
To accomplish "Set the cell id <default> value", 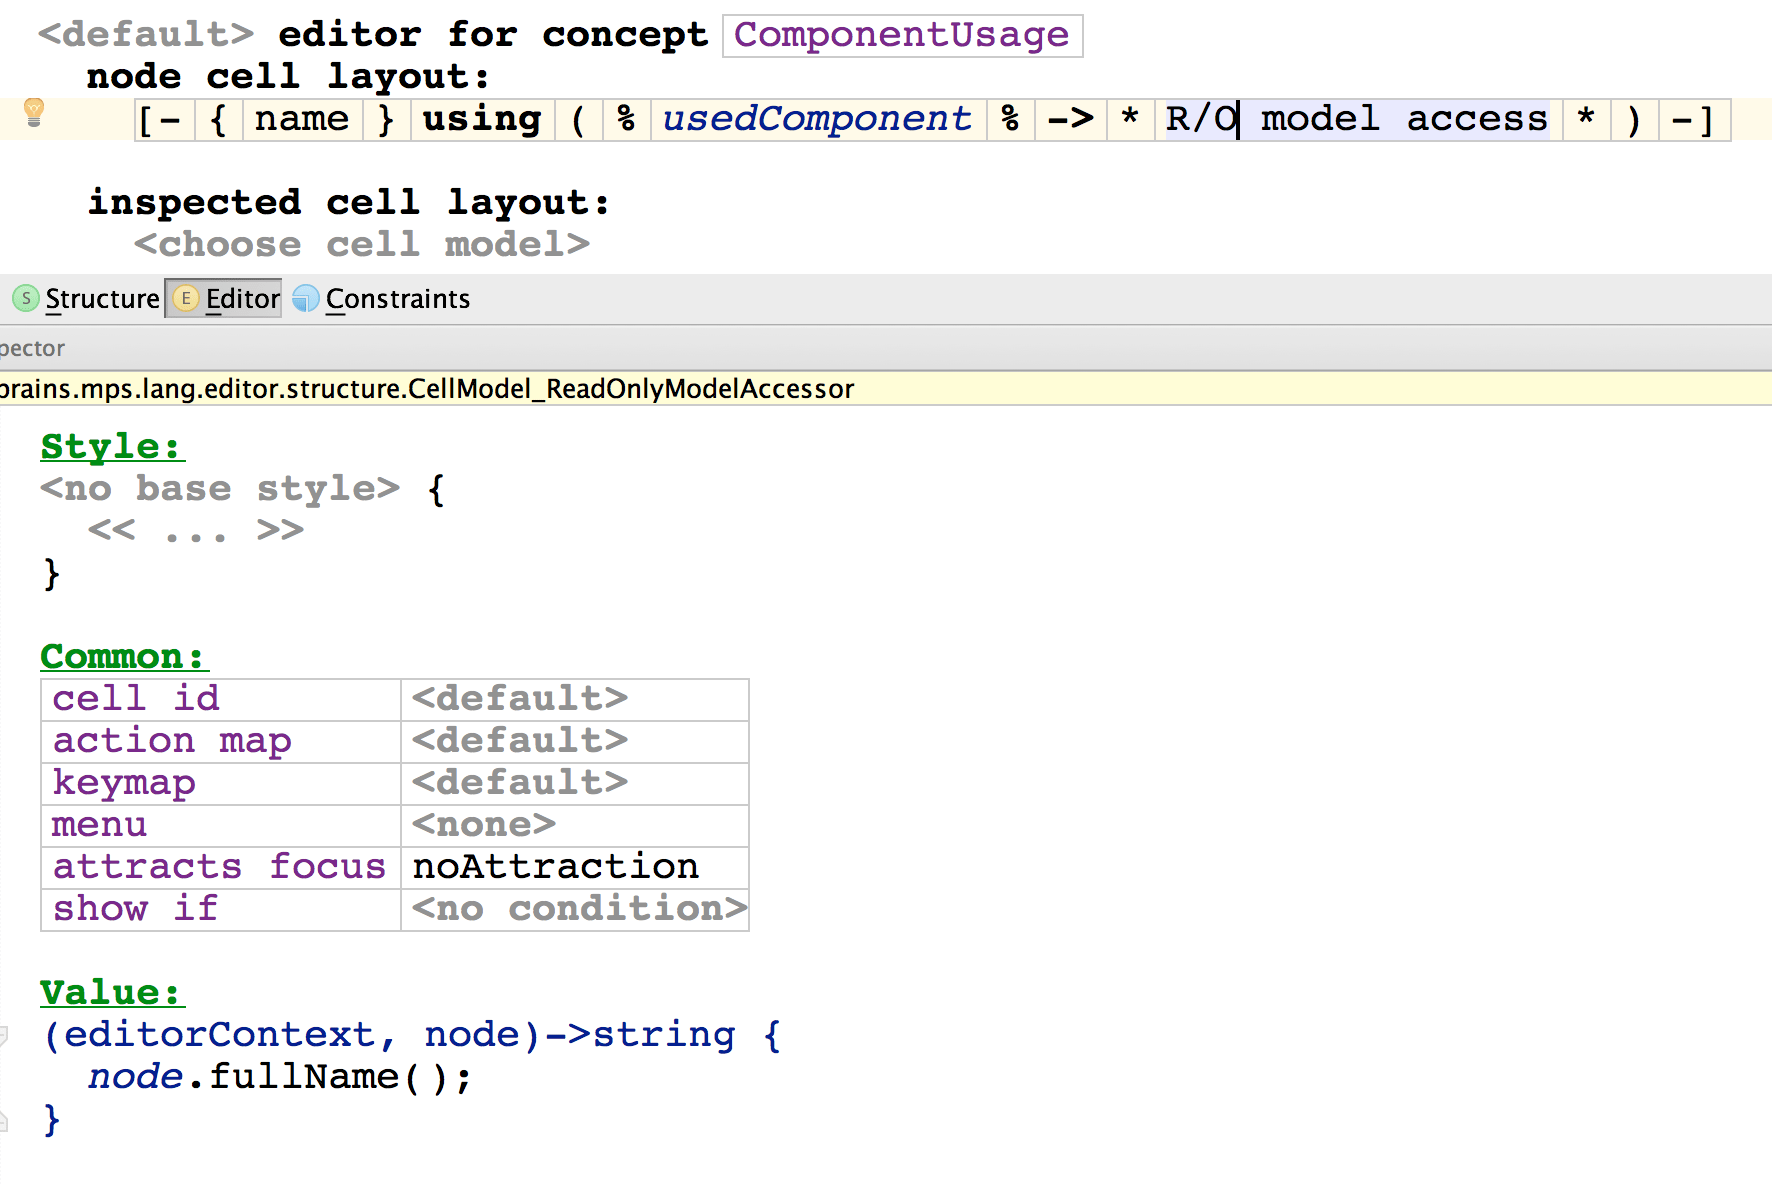I will (520, 698).
